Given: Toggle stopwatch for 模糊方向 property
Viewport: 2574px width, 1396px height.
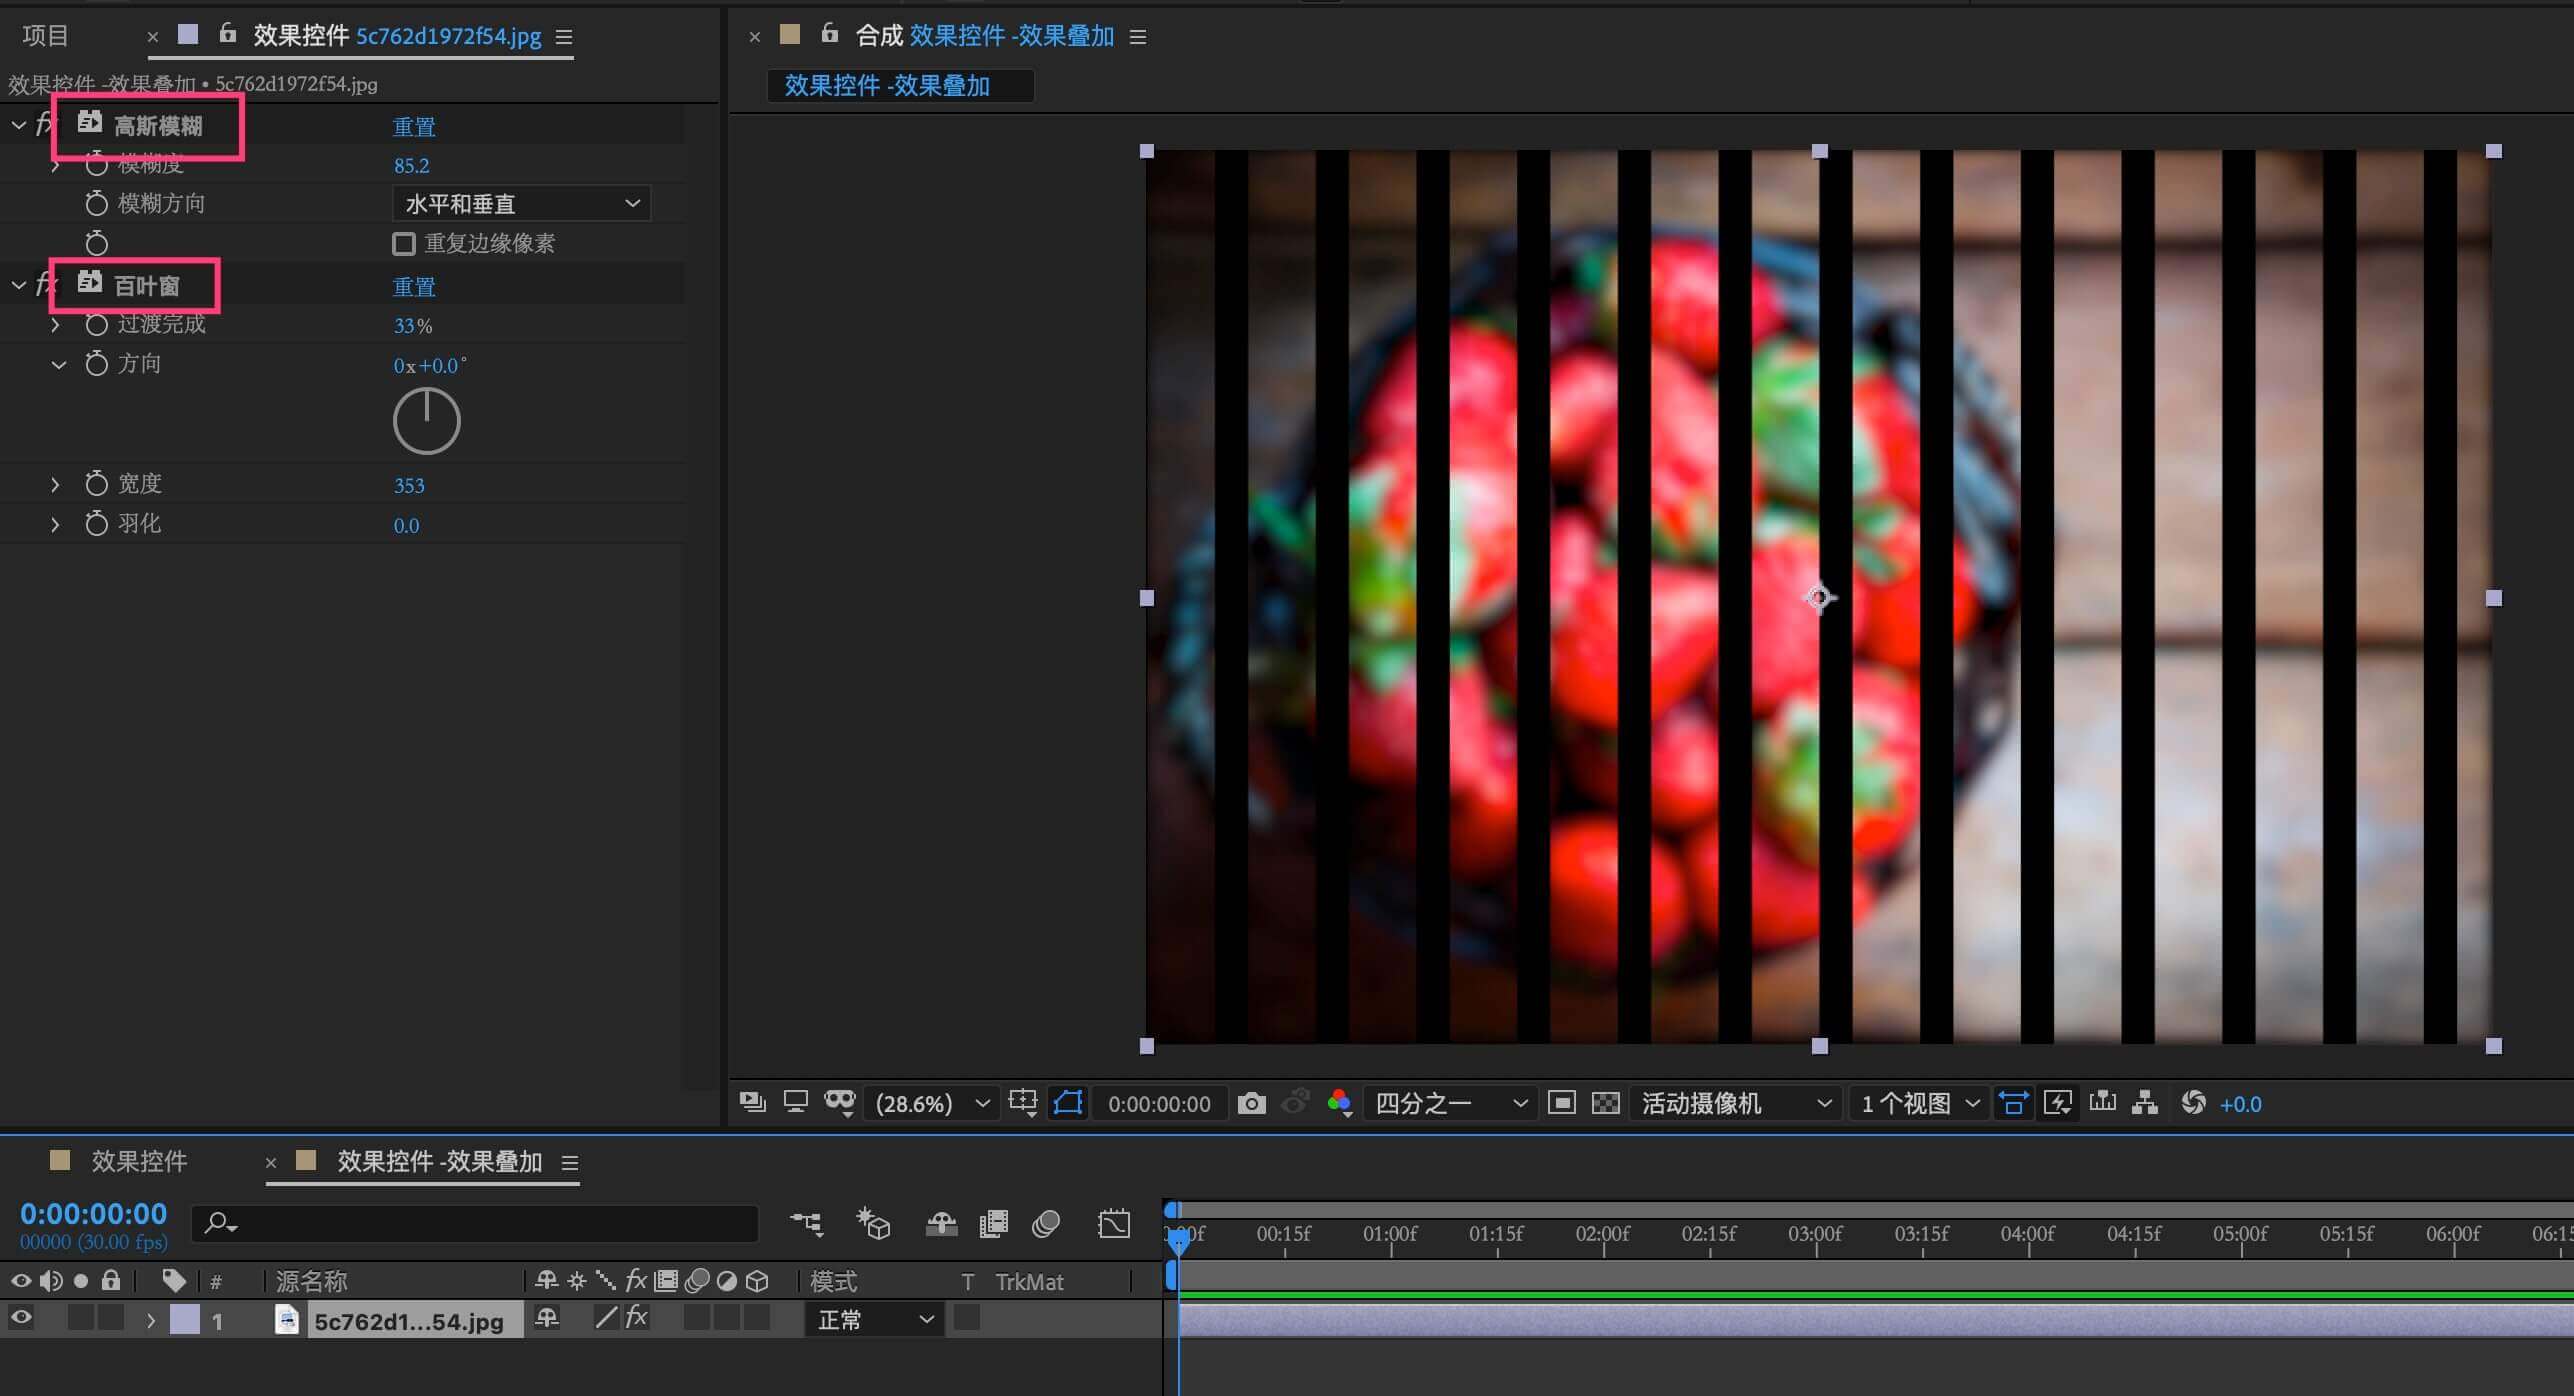Looking at the screenshot, I should click(x=96, y=204).
